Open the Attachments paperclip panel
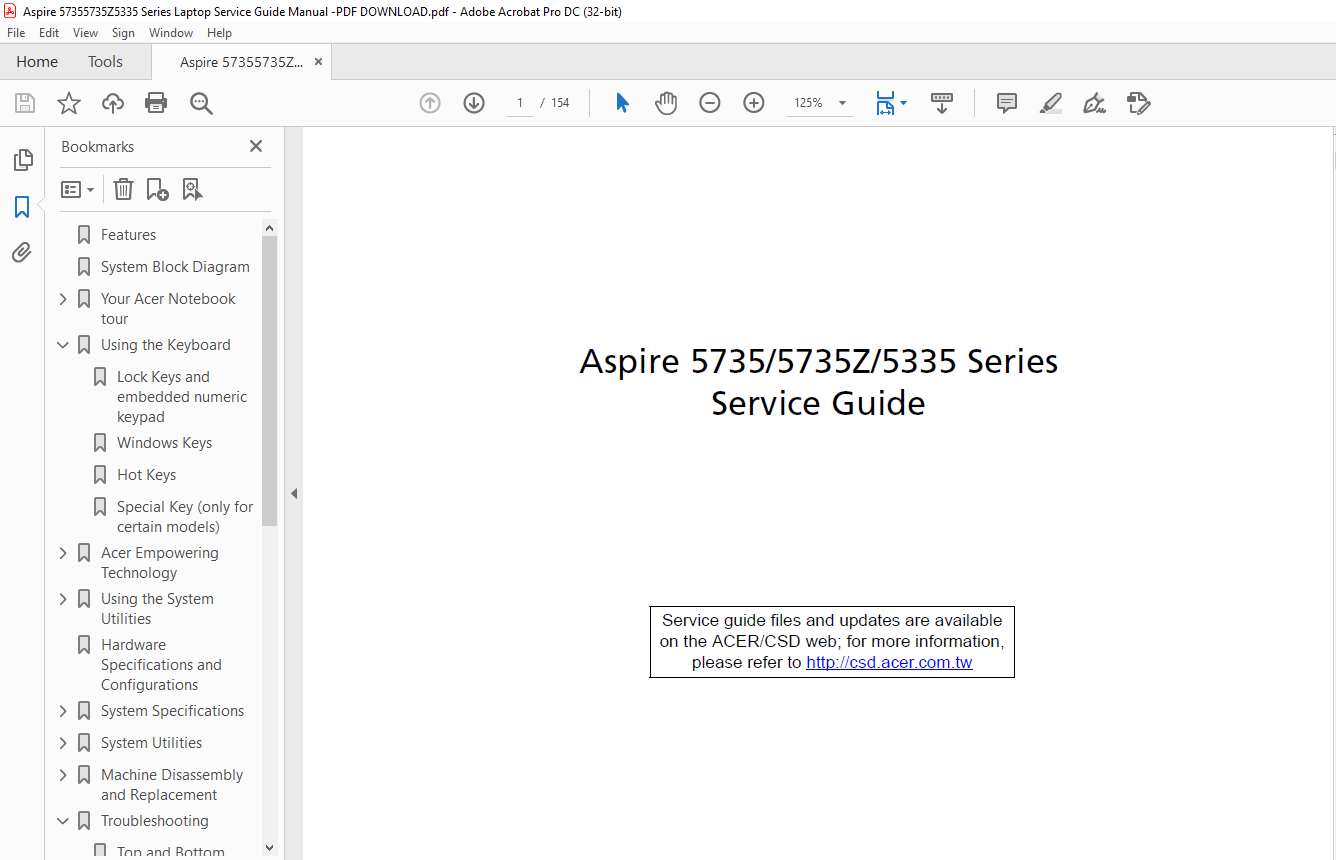This screenshot has width=1336, height=860. coord(22,252)
